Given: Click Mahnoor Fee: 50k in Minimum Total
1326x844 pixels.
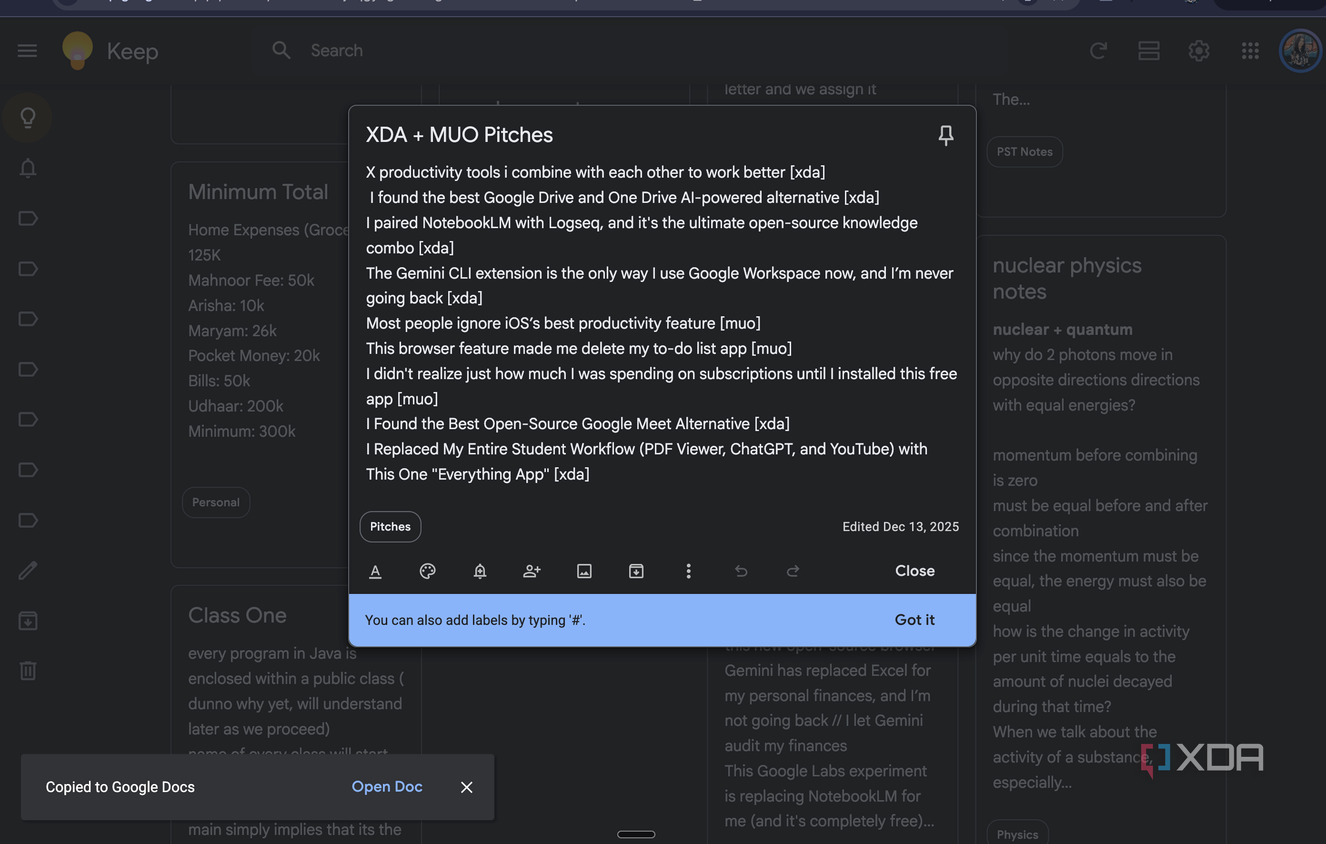Looking at the screenshot, I should [x=251, y=280].
